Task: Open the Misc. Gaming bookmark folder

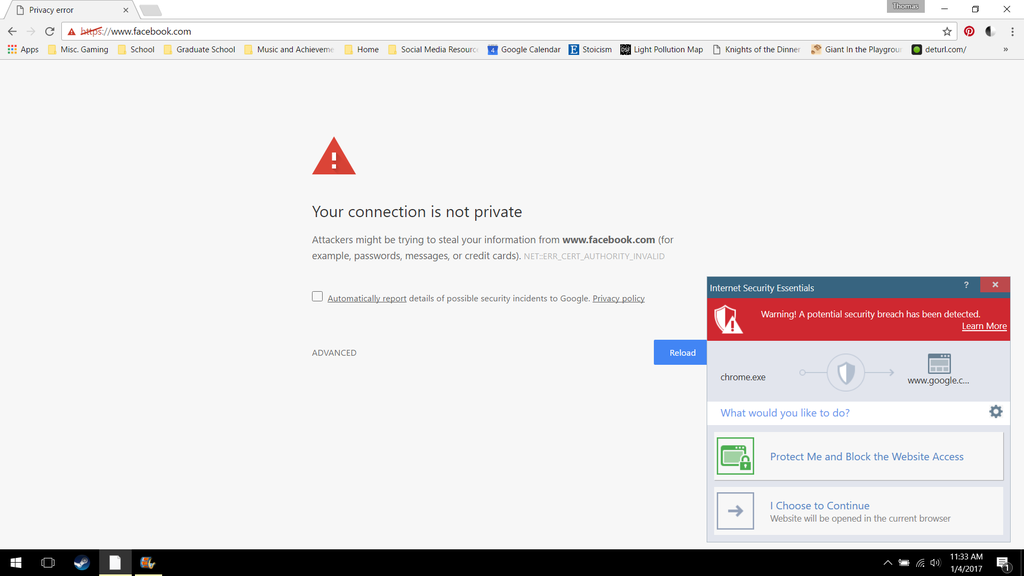Action: pos(78,50)
